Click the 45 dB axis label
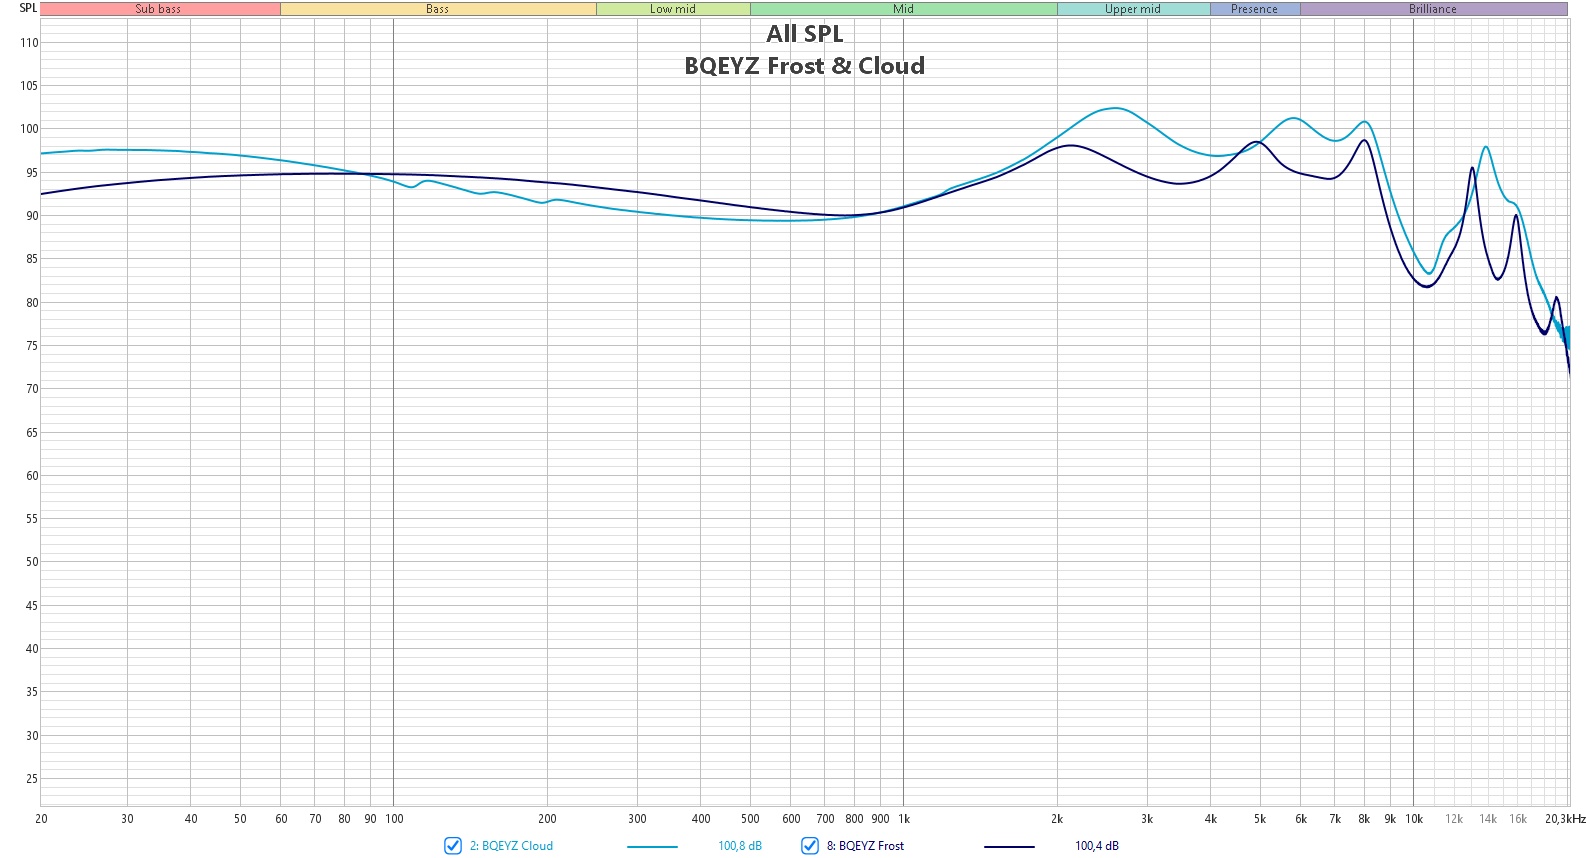Screen dimensions: 1590x858 (32, 606)
